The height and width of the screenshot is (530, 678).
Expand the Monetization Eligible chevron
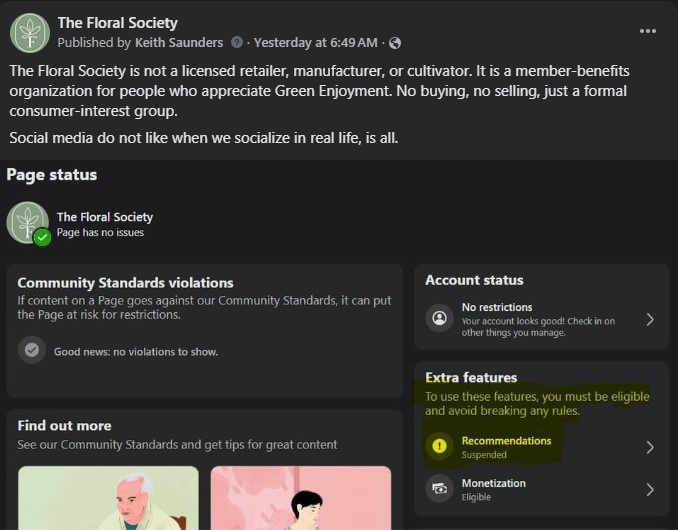pos(650,489)
